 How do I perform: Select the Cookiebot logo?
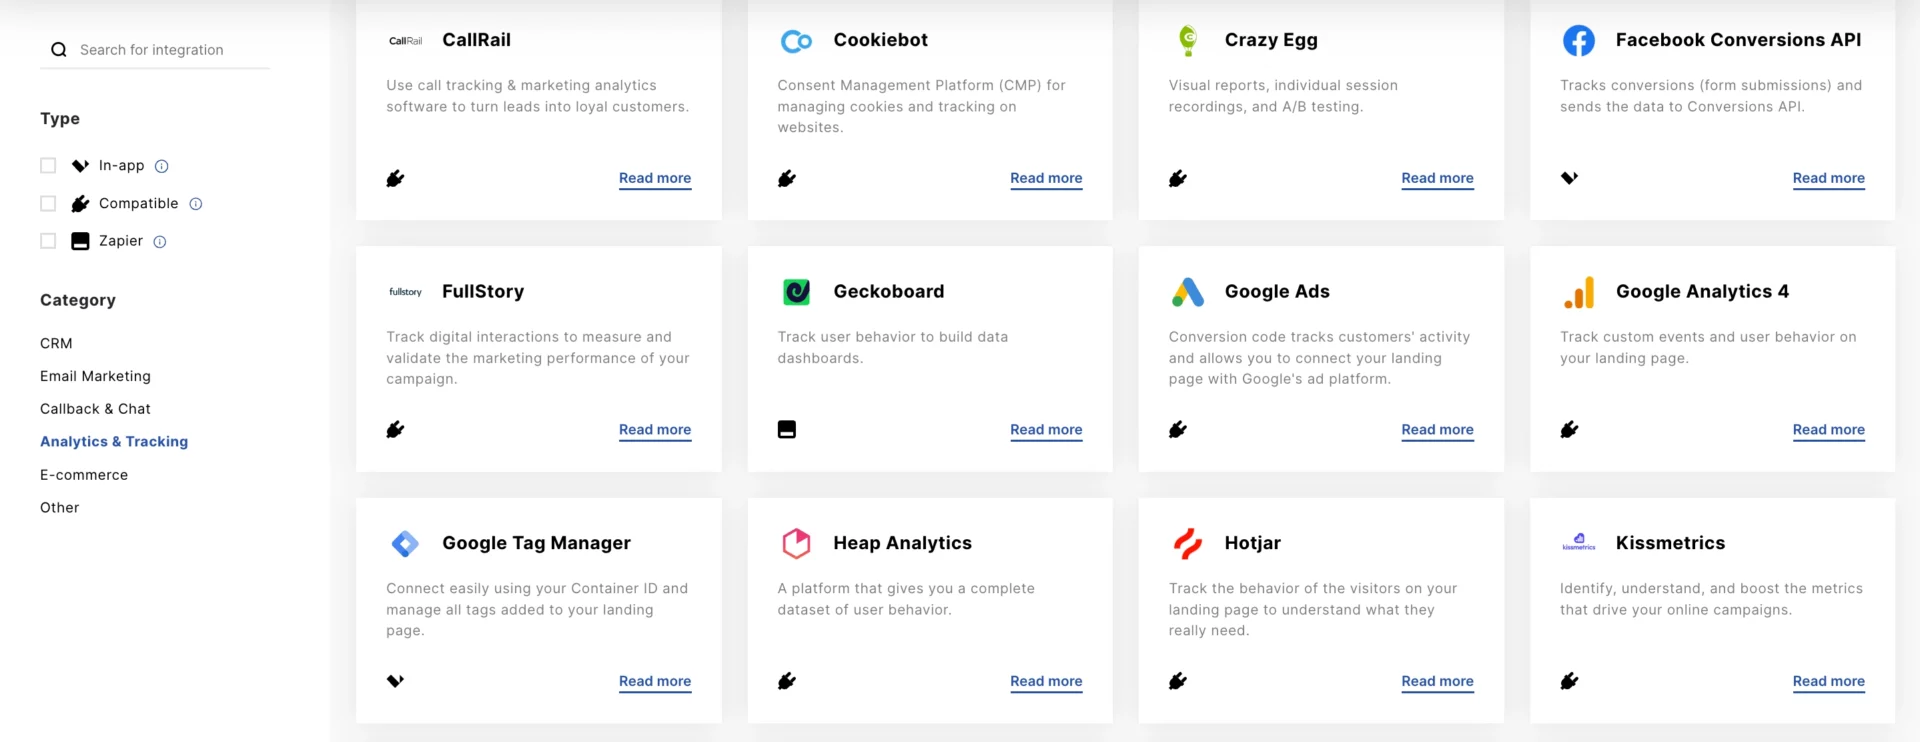[x=796, y=41]
